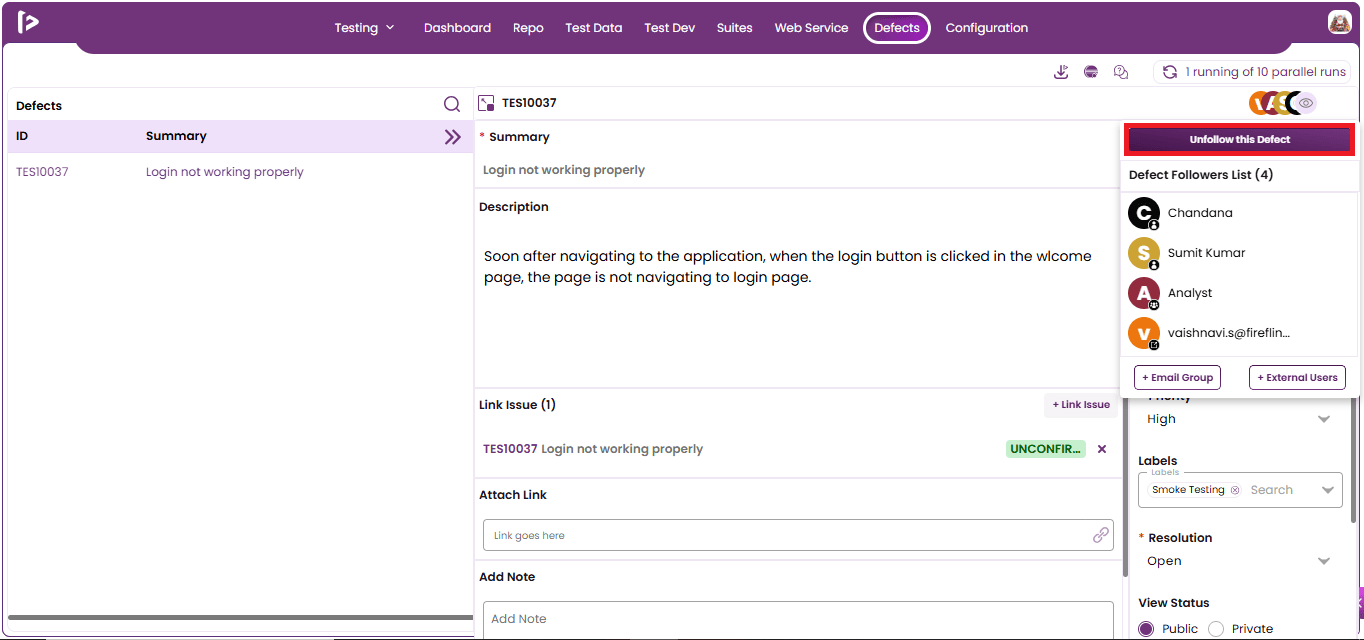The image size is (1364, 640).
Task: Click the expand icon beside TES10037 title
Action: pos(487,103)
